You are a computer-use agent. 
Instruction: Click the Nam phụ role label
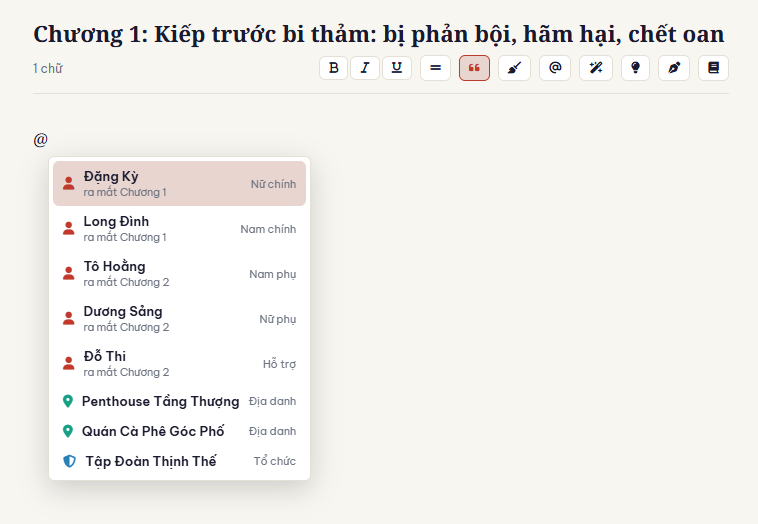click(273, 274)
